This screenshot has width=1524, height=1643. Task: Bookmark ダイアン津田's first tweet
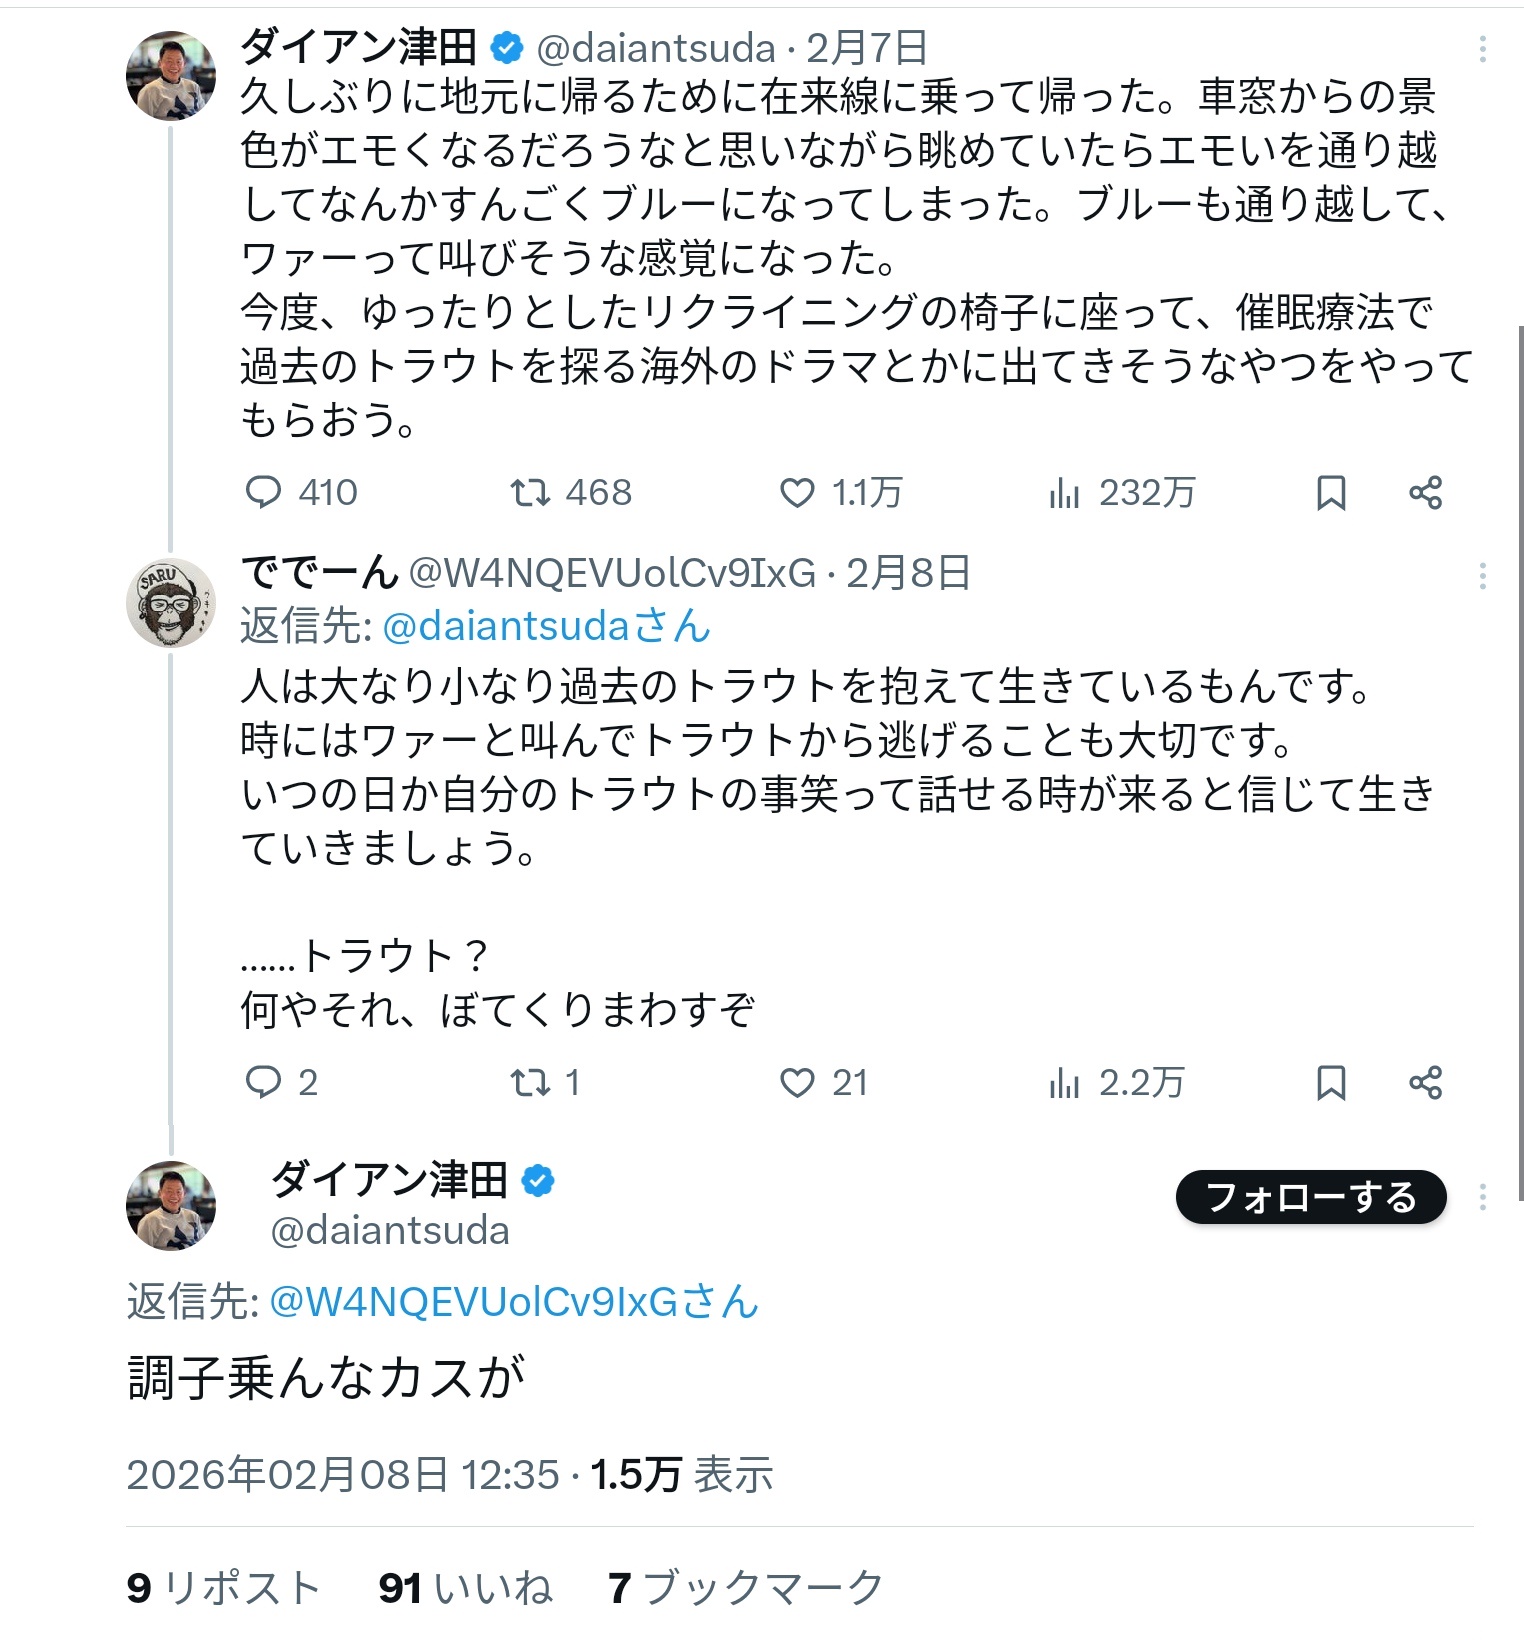1331,493
